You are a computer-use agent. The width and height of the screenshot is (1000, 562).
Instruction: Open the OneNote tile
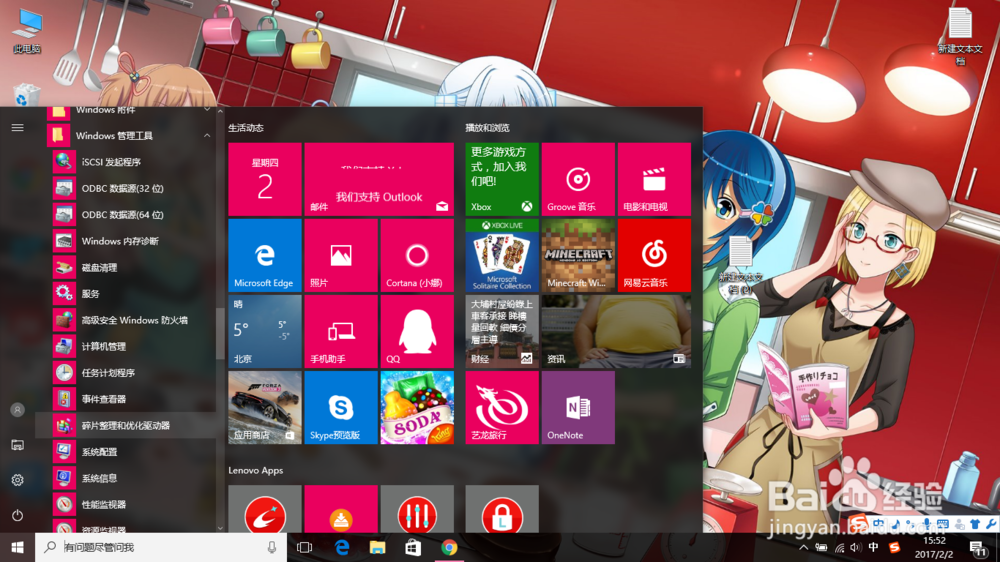coord(578,408)
